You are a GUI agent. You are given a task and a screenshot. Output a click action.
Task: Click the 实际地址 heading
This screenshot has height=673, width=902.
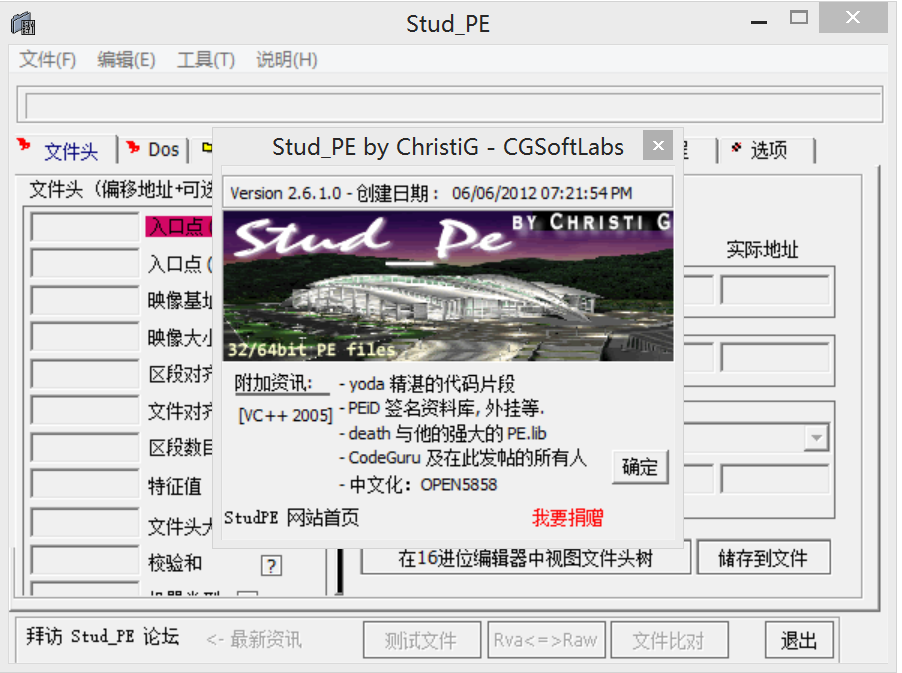[762, 250]
